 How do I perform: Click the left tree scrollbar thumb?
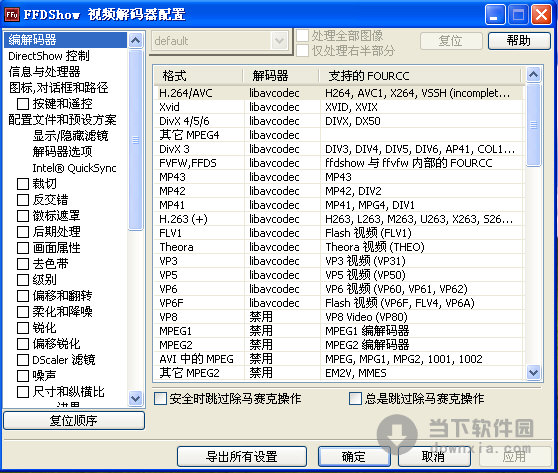pyautogui.click(x=135, y=140)
